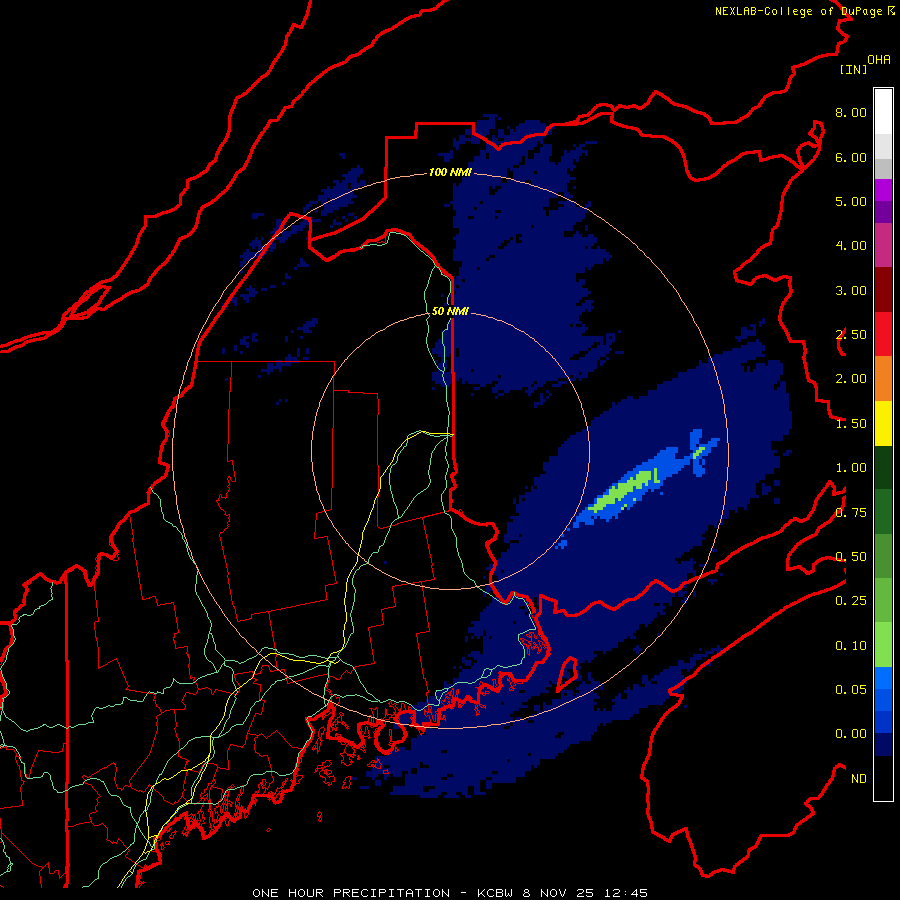Click the 0.00 legend value

(x=851, y=734)
